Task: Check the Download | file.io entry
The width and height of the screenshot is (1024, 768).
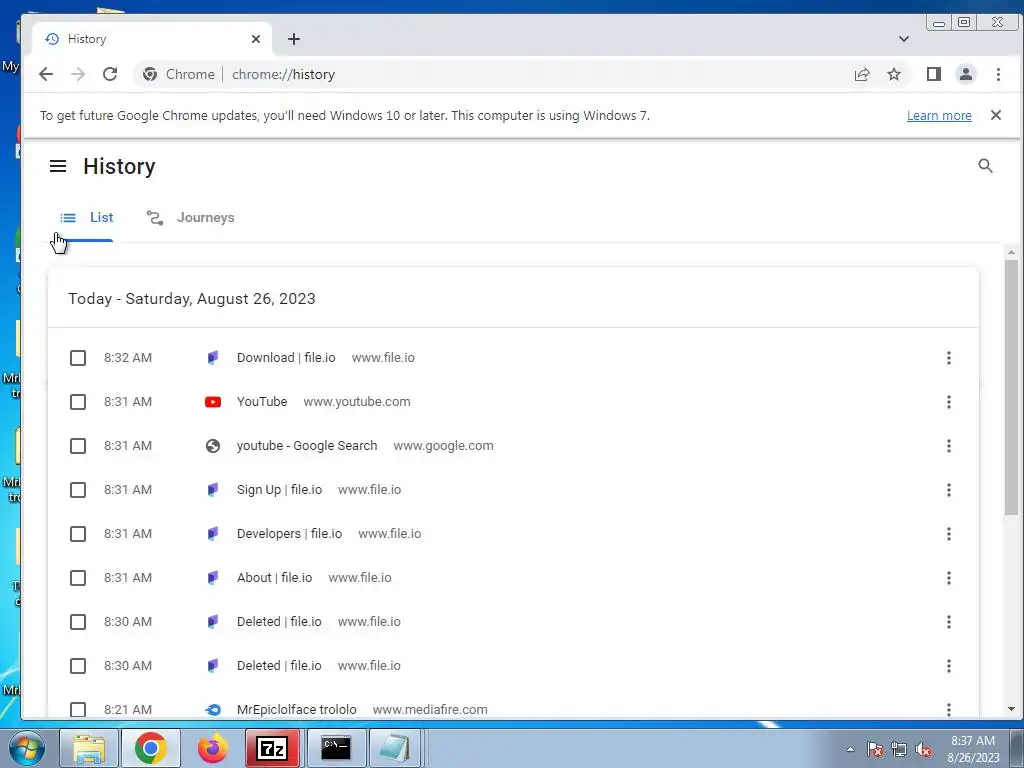Action: click(78, 358)
